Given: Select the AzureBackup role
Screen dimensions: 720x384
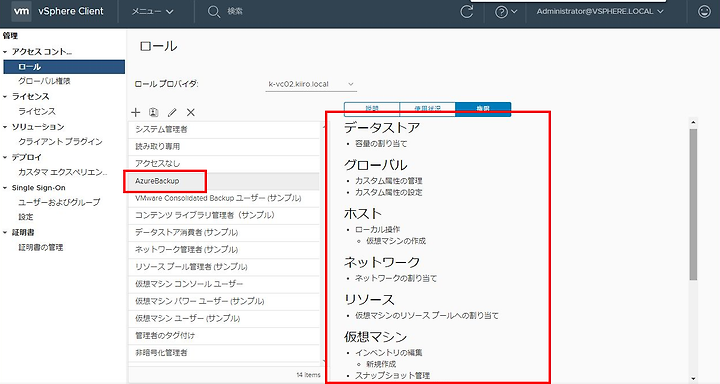Looking at the screenshot, I should pyautogui.click(x=224, y=181).
